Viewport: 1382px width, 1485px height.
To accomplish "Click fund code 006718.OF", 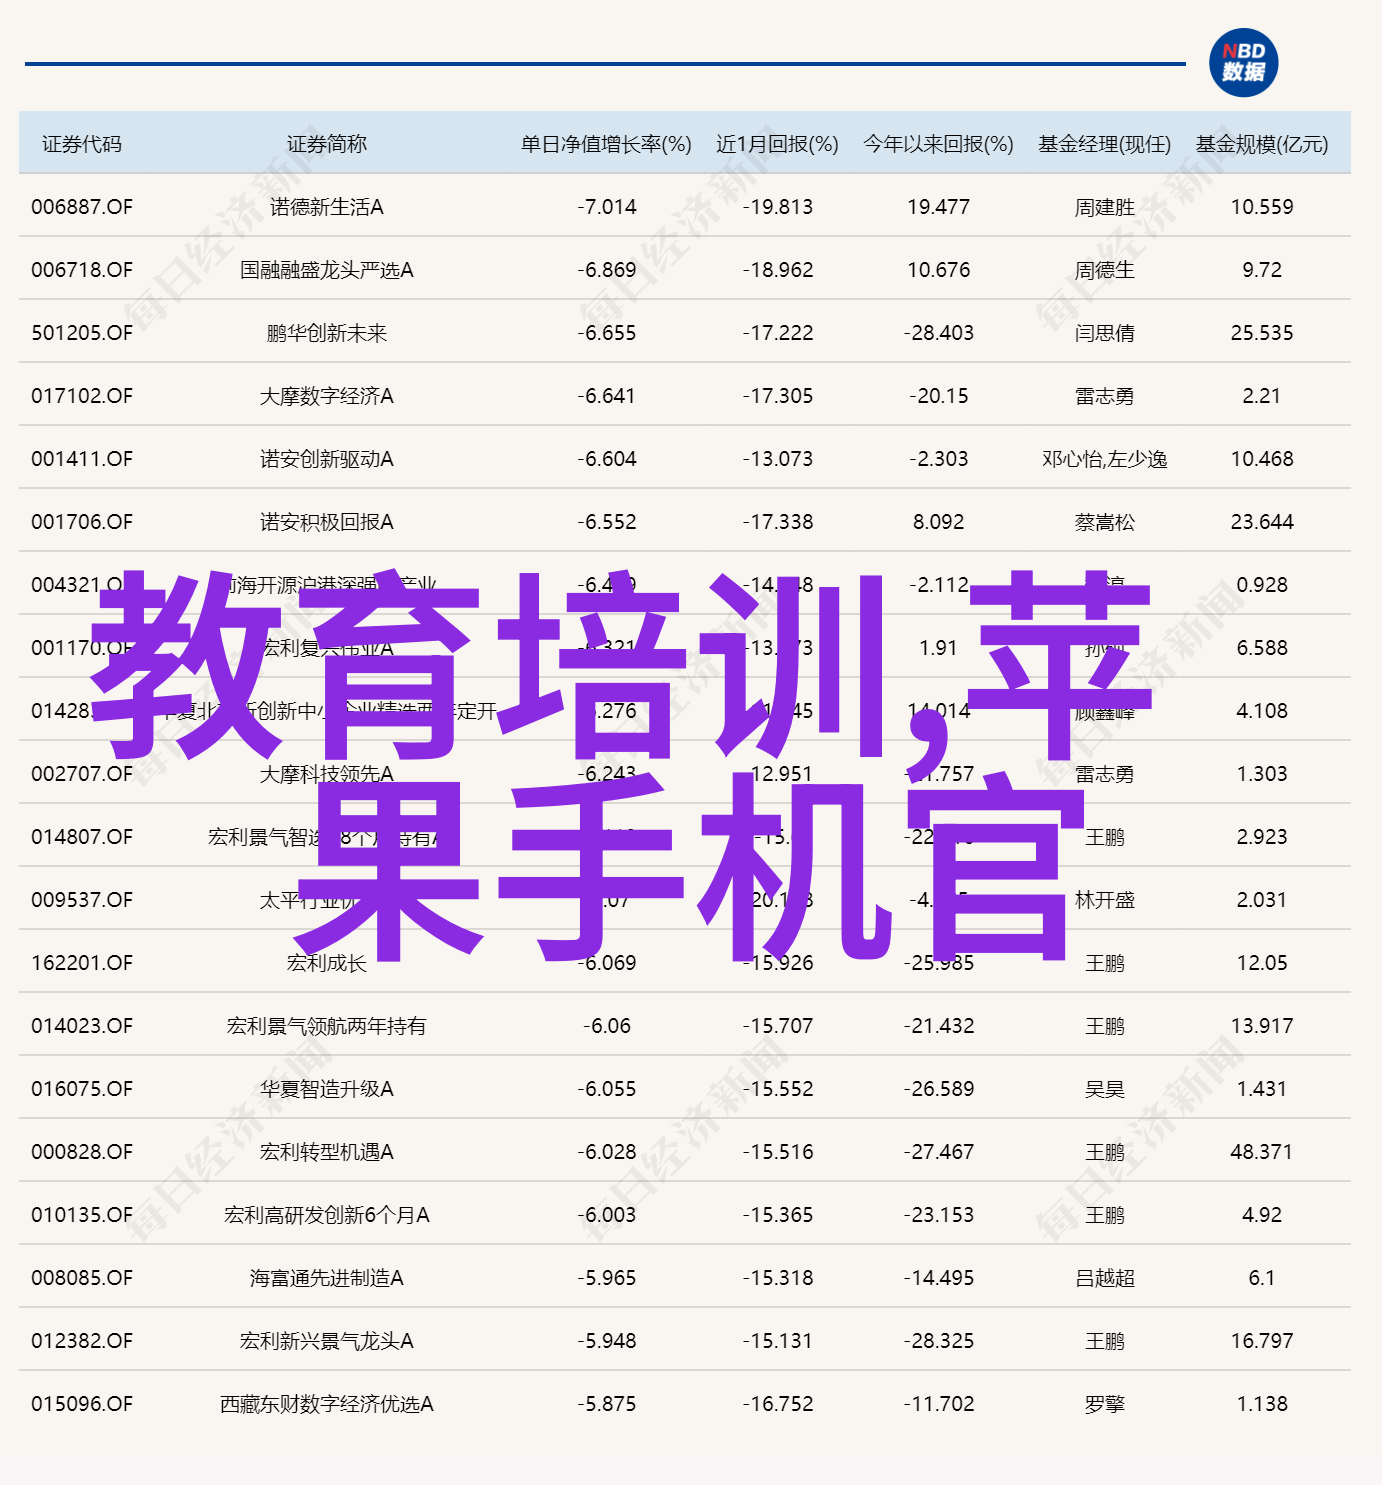I will pos(82,270).
